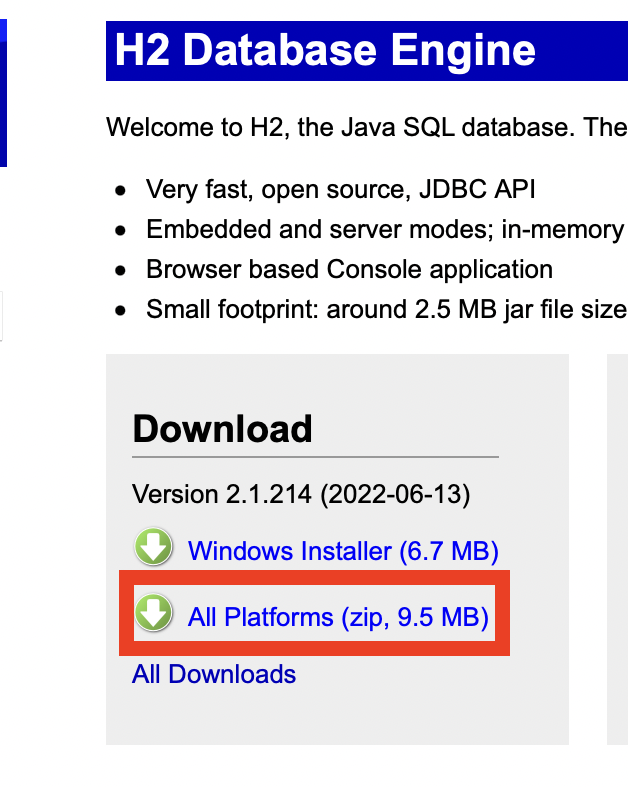The width and height of the screenshot is (628, 787).
Task: Click the 'Browser based Console application' line
Action: [349, 269]
